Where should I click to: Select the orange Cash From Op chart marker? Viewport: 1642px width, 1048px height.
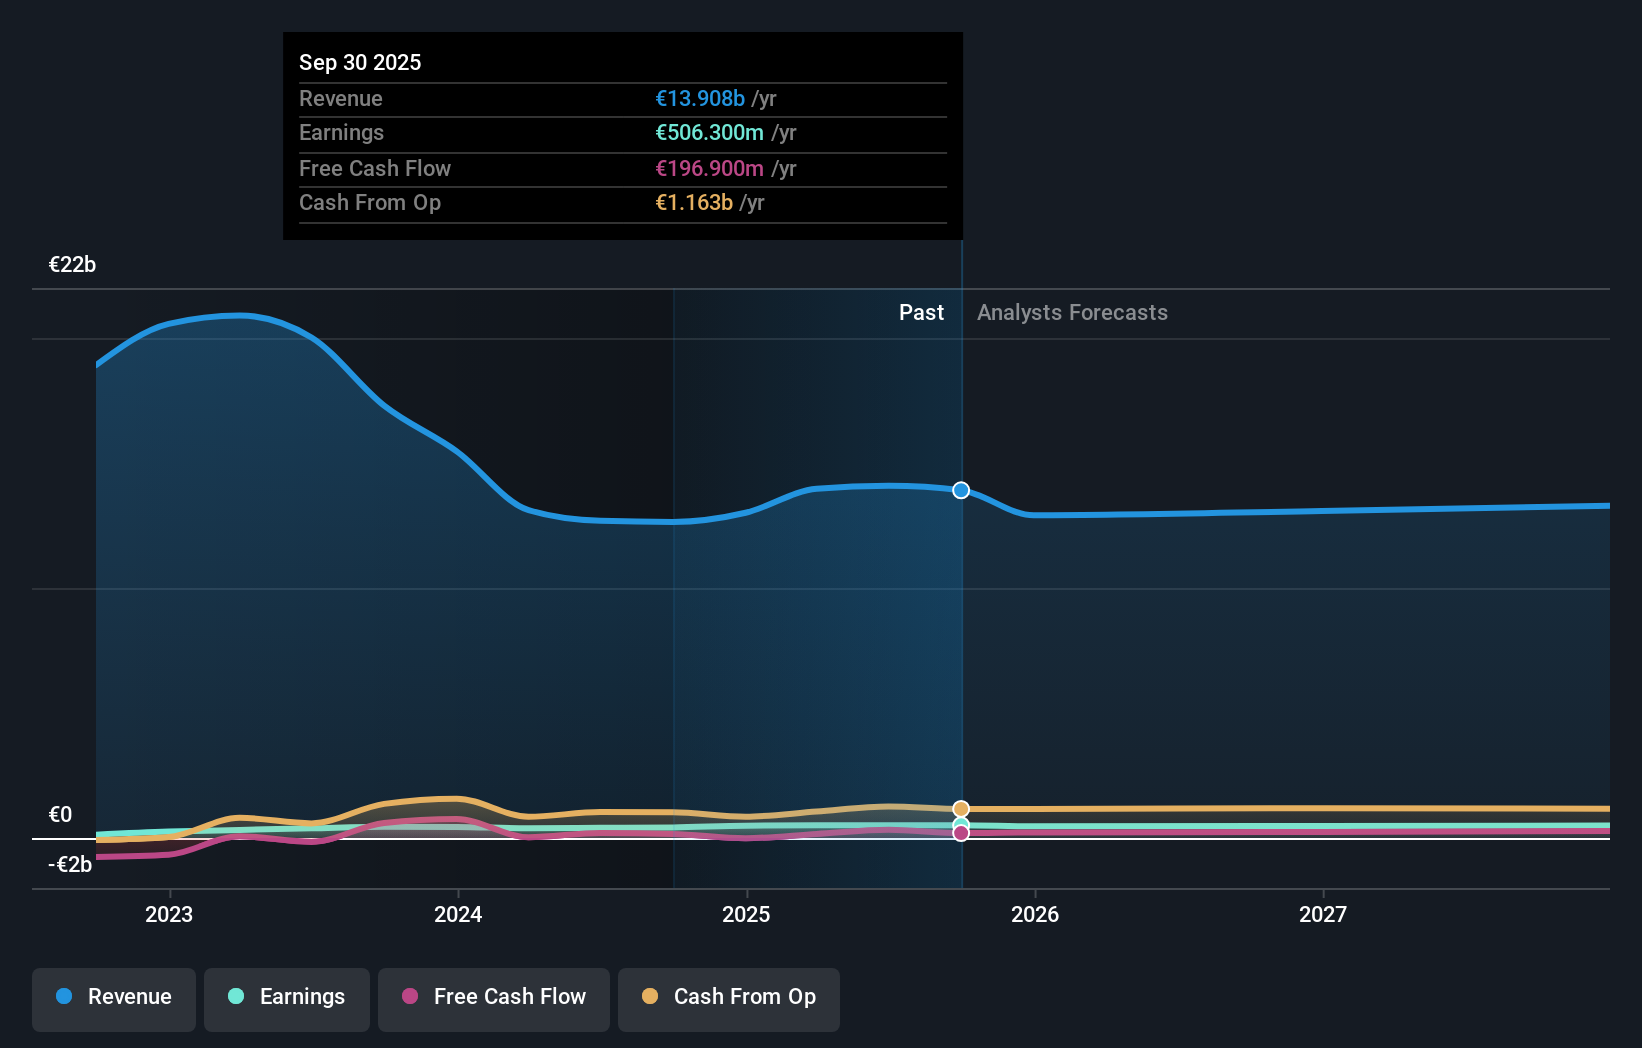(x=961, y=808)
